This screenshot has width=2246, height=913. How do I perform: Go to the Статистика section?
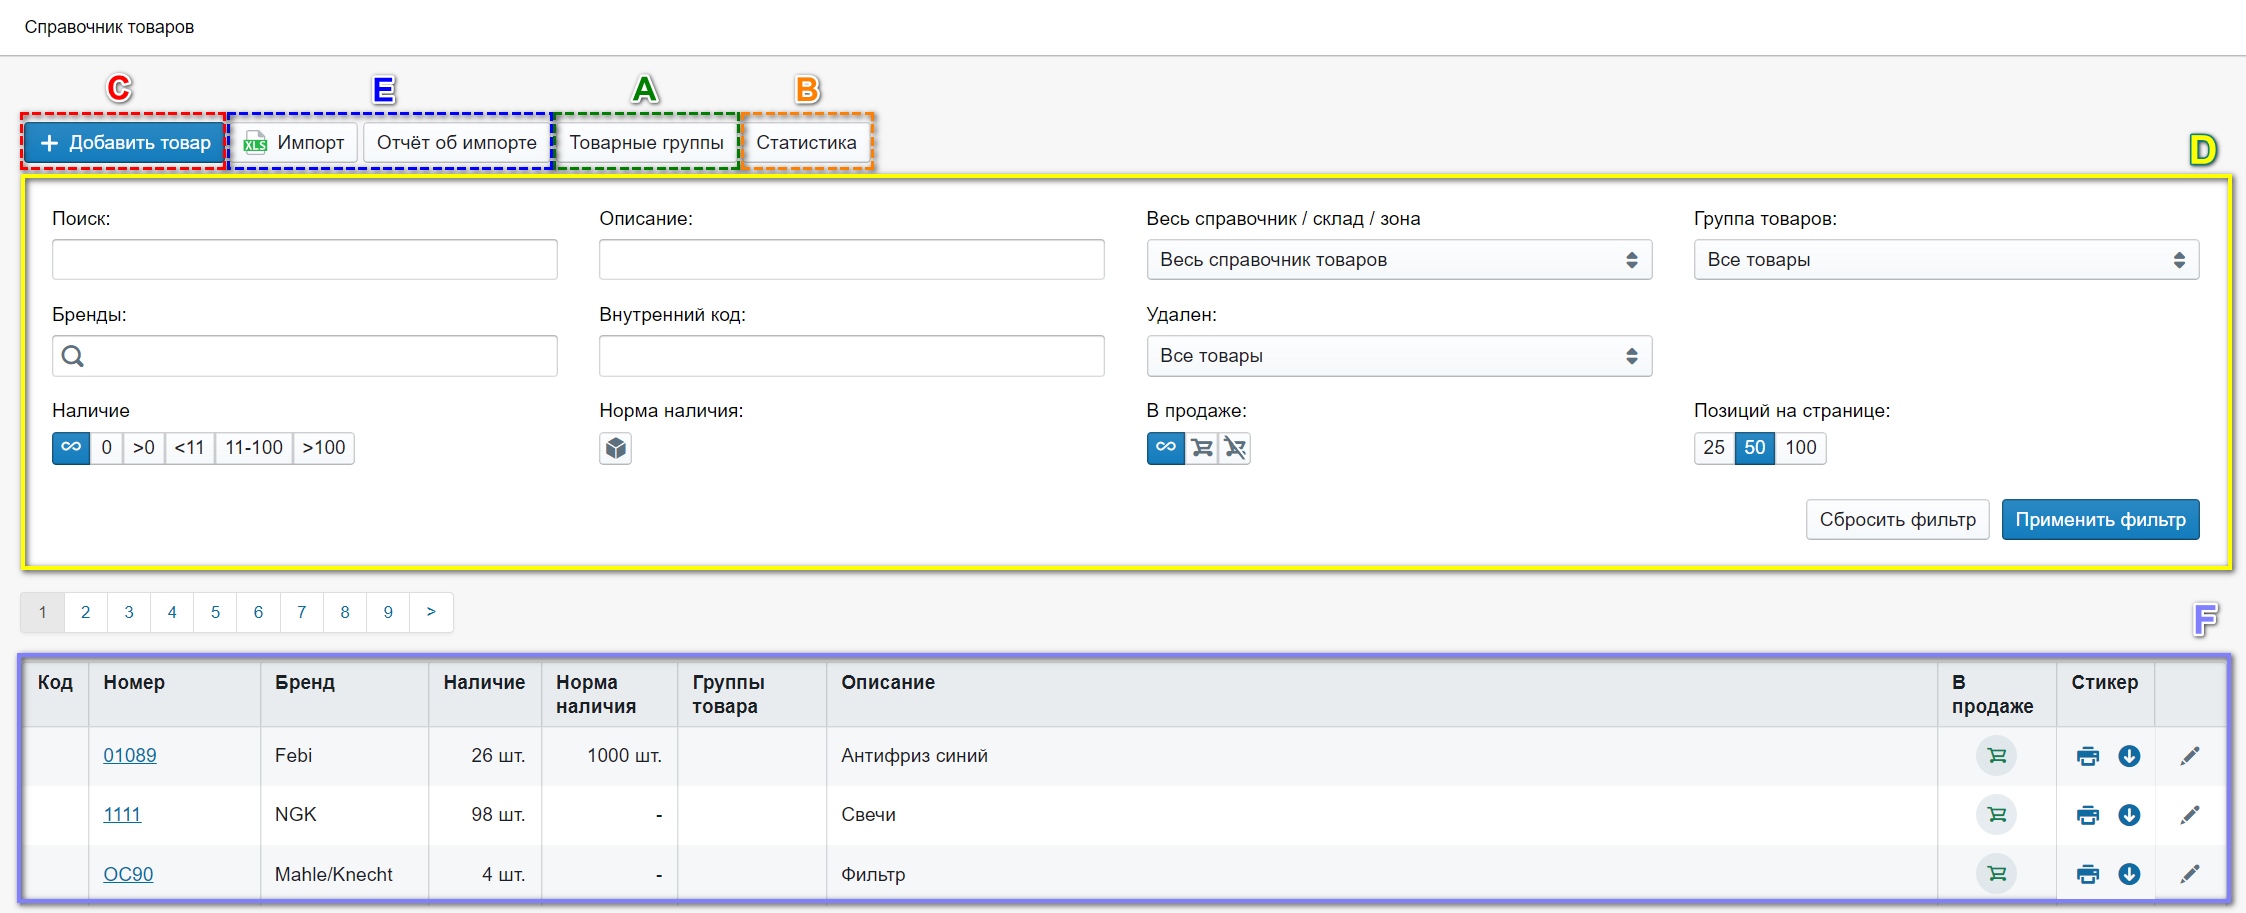[806, 143]
